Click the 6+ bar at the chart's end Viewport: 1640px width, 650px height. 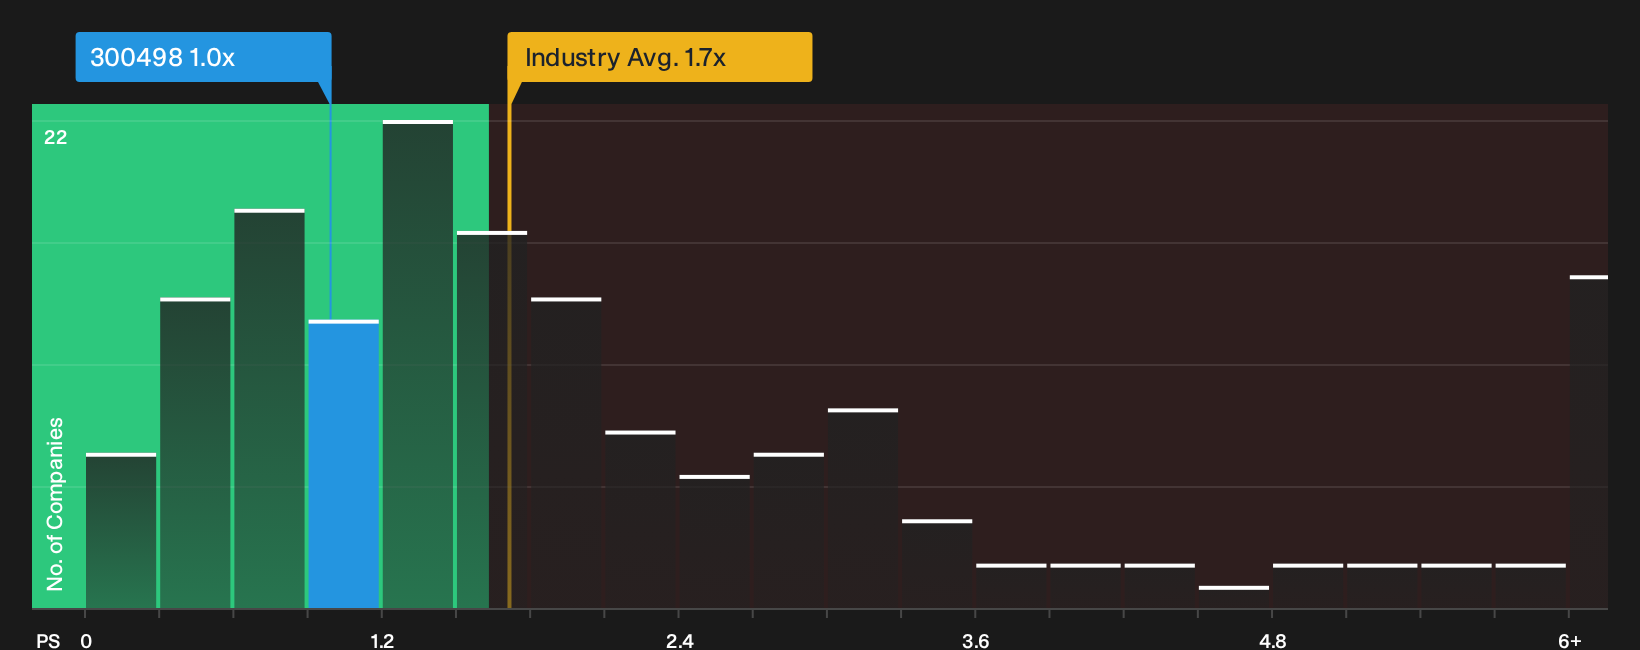(x=1589, y=442)
